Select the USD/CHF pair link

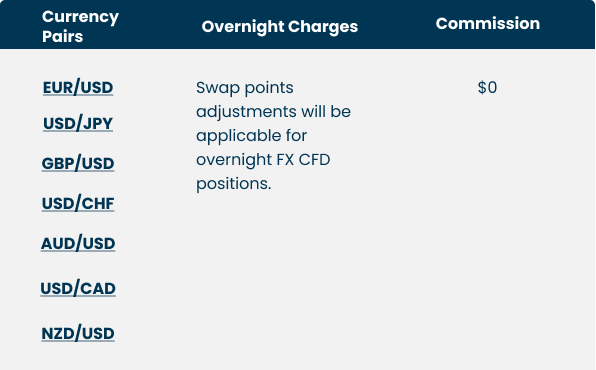click(78, 203)
